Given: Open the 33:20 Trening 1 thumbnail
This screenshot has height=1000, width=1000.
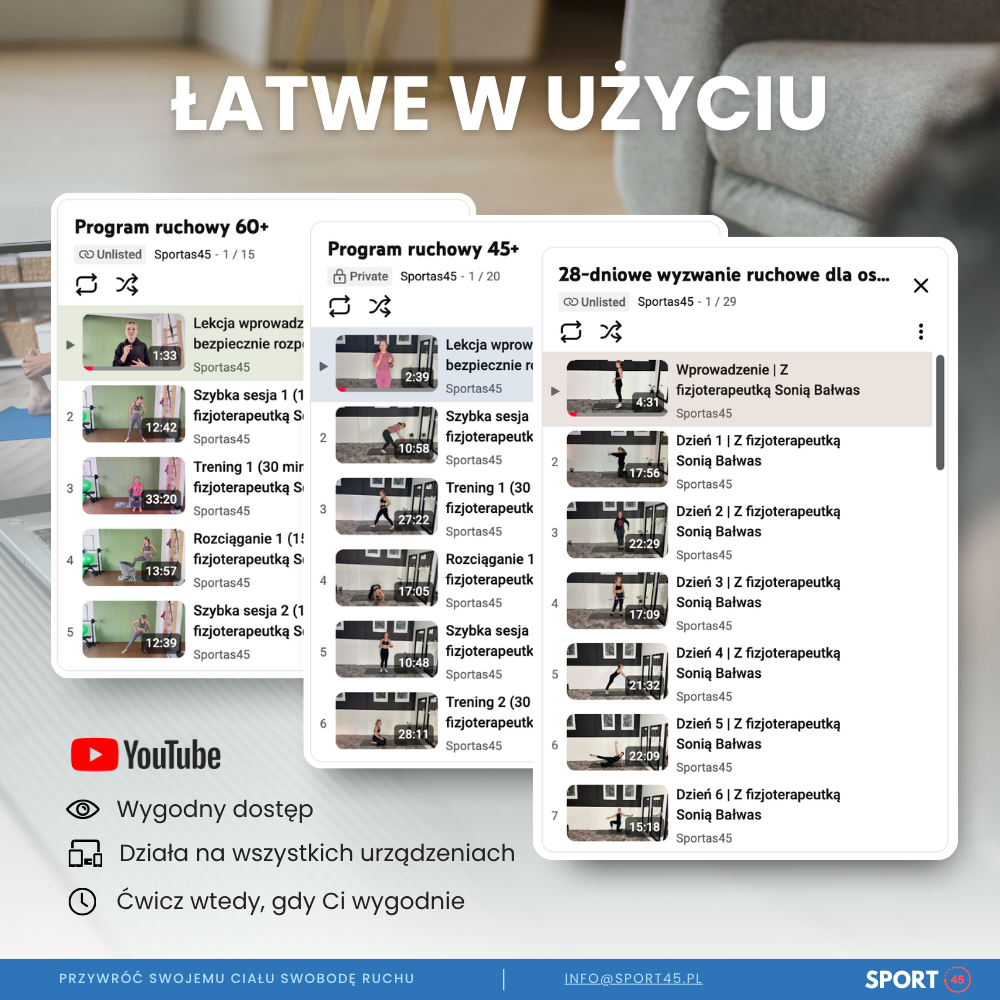Looking at the screenshot, I should 134,485.
